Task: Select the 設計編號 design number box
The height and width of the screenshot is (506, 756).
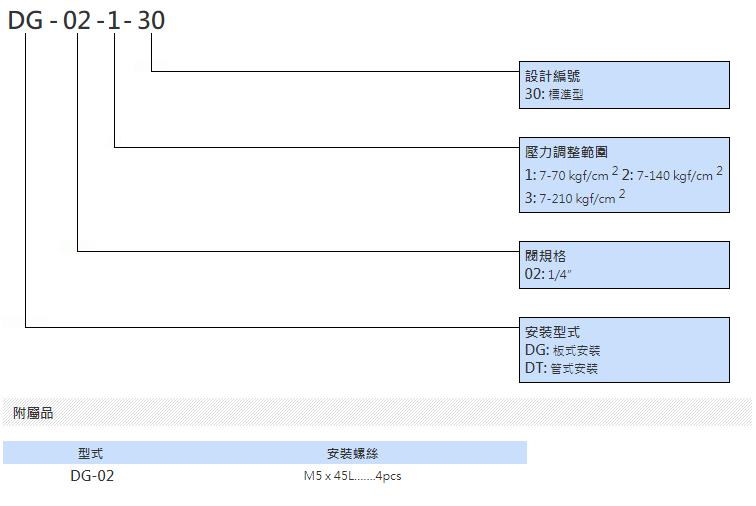Action: (624, 85)
